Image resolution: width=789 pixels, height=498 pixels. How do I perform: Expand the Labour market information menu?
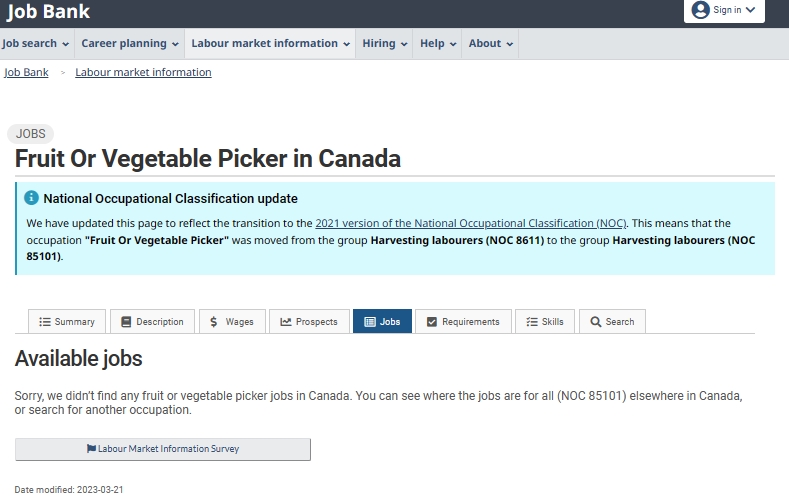[271, 44]
